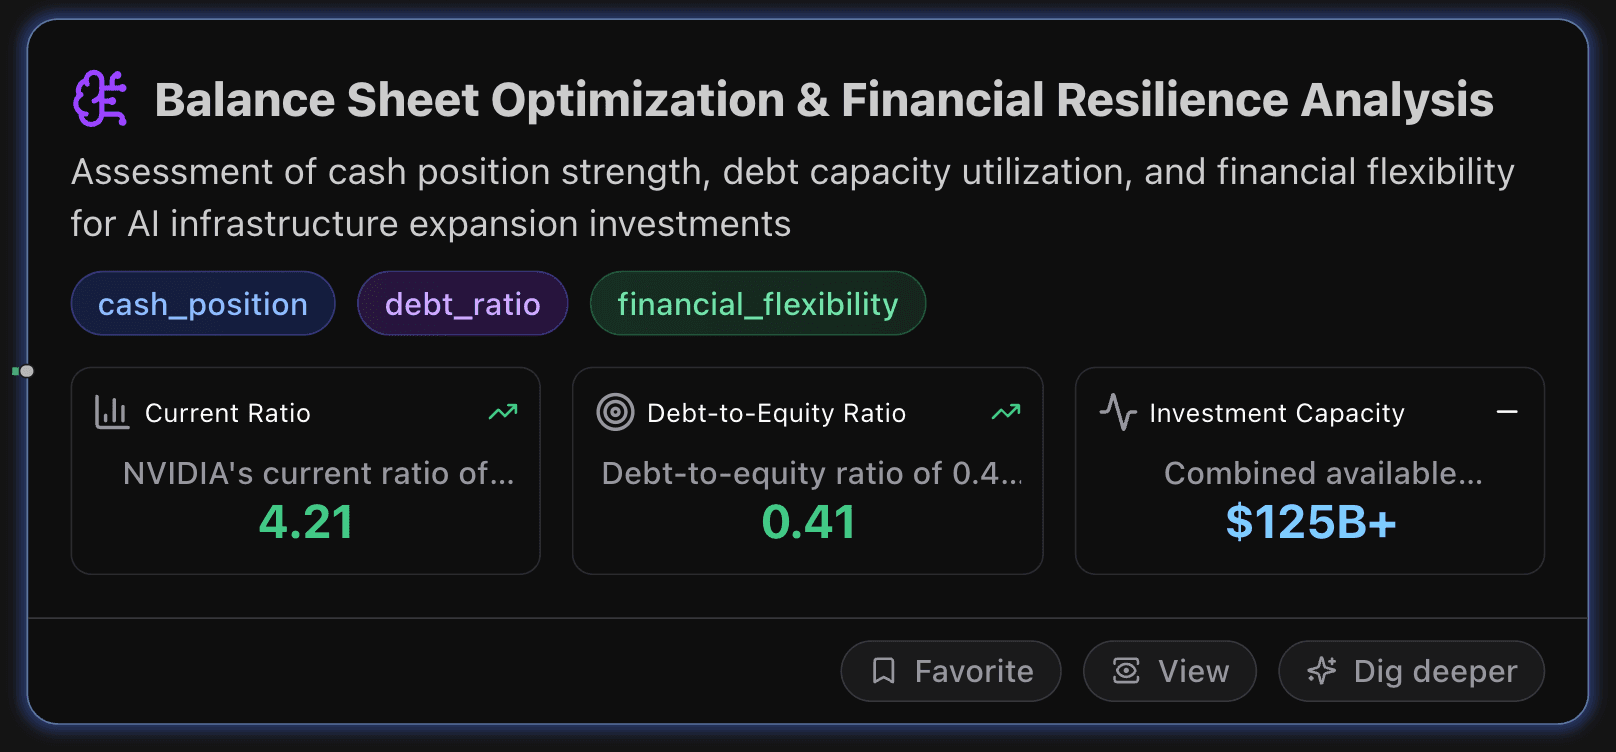The height and width of the screenshot is (752, 1616).
Task: Click the bullseye icon beside Debt-to-Equity Ratio
Action: point(616,412)
